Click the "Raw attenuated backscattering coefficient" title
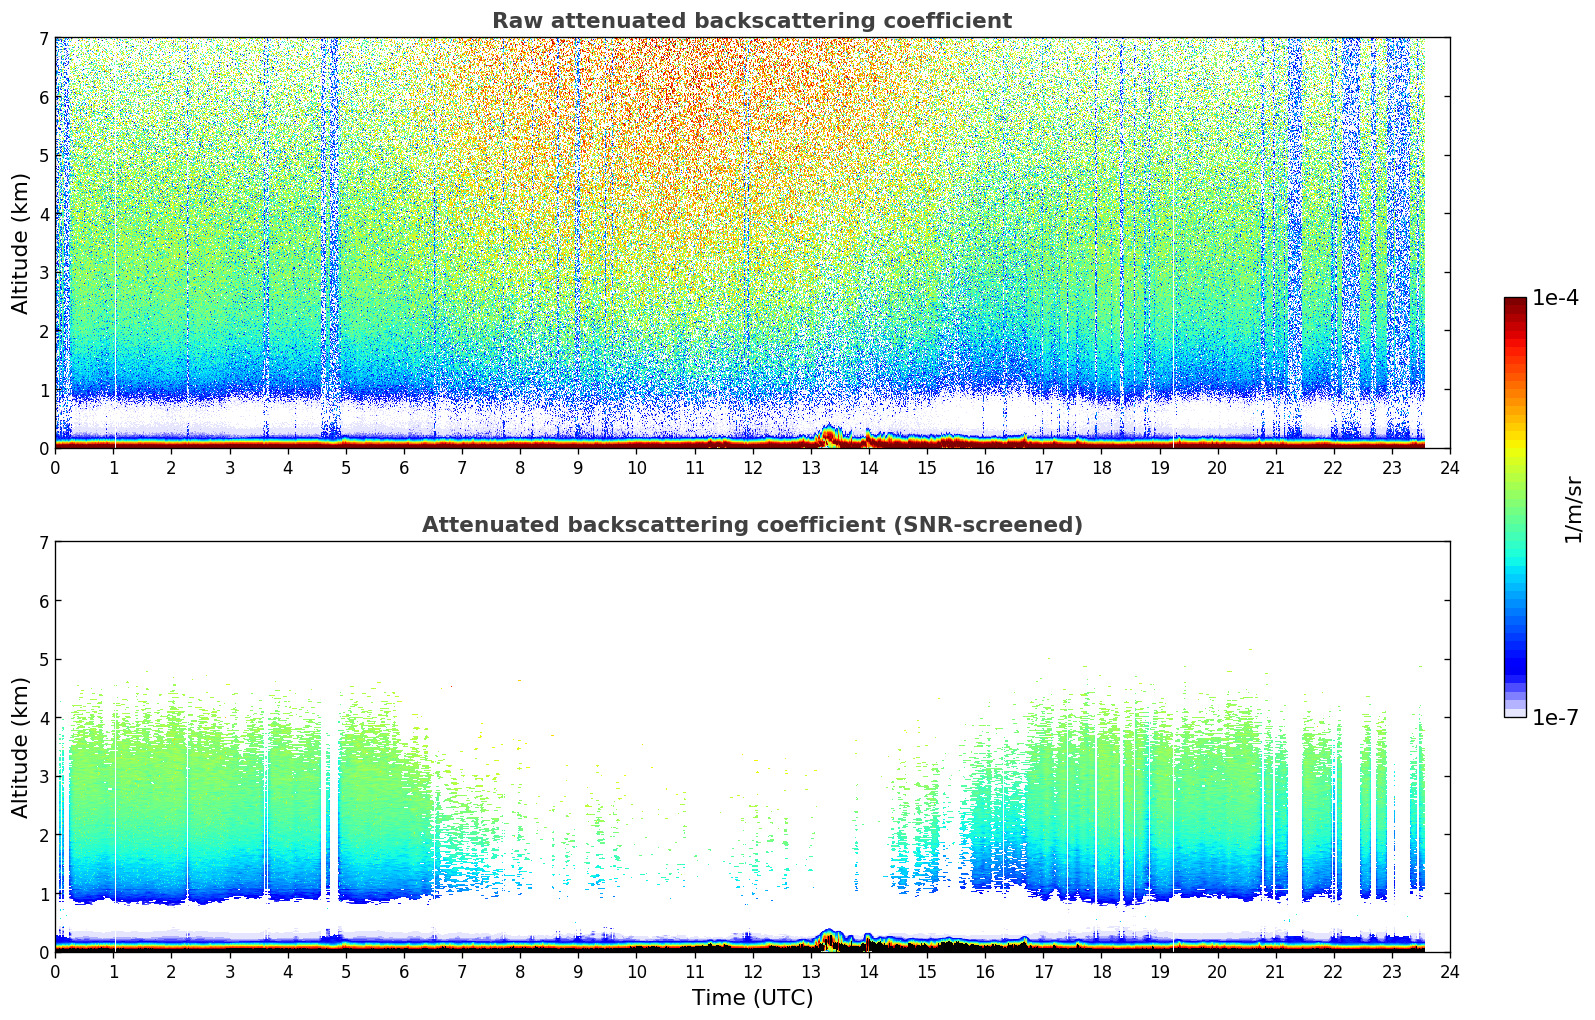1595x1020 pixels. 751,21
